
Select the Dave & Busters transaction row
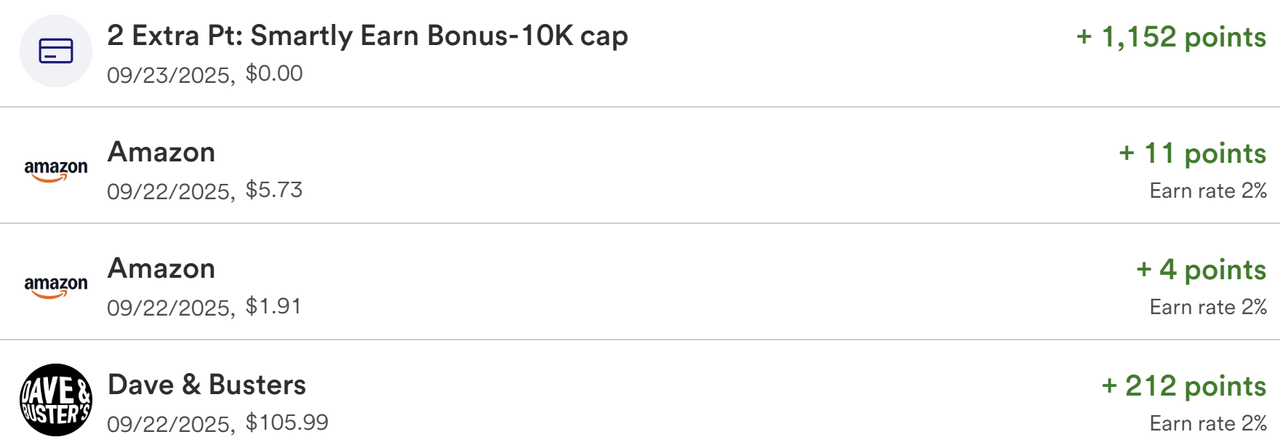point(640,400)
